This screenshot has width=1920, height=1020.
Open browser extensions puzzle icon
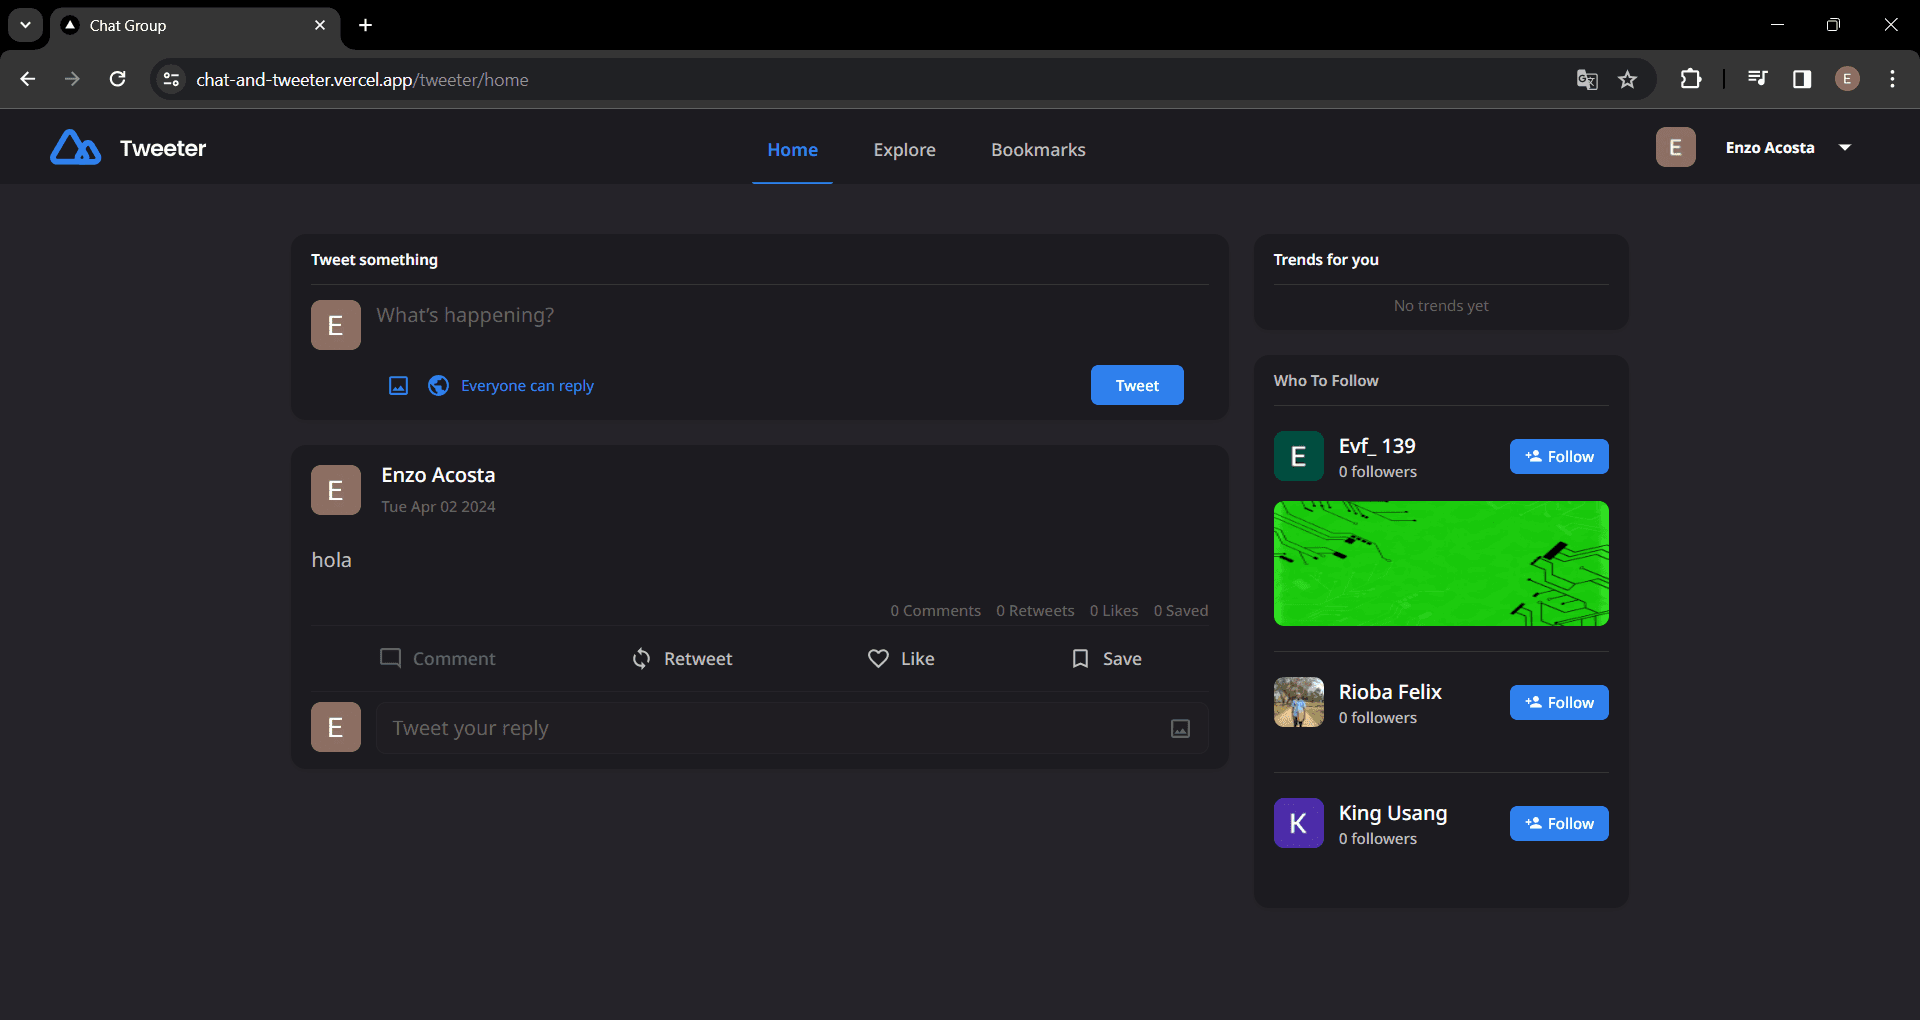pos(1690,80)
